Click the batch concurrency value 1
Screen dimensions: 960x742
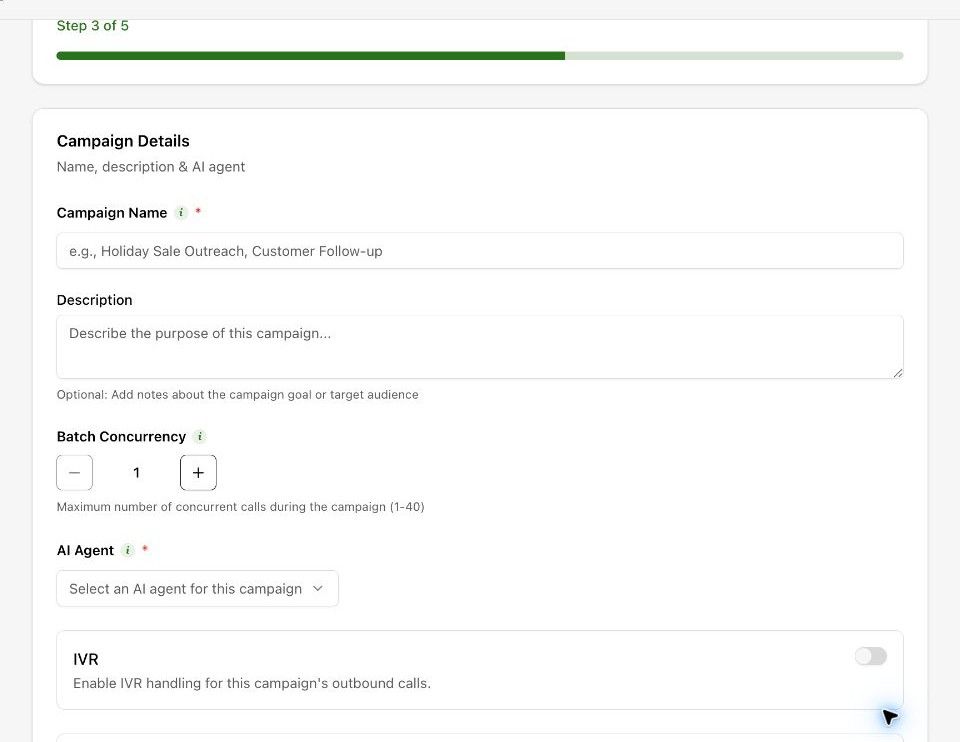[137, 473]
